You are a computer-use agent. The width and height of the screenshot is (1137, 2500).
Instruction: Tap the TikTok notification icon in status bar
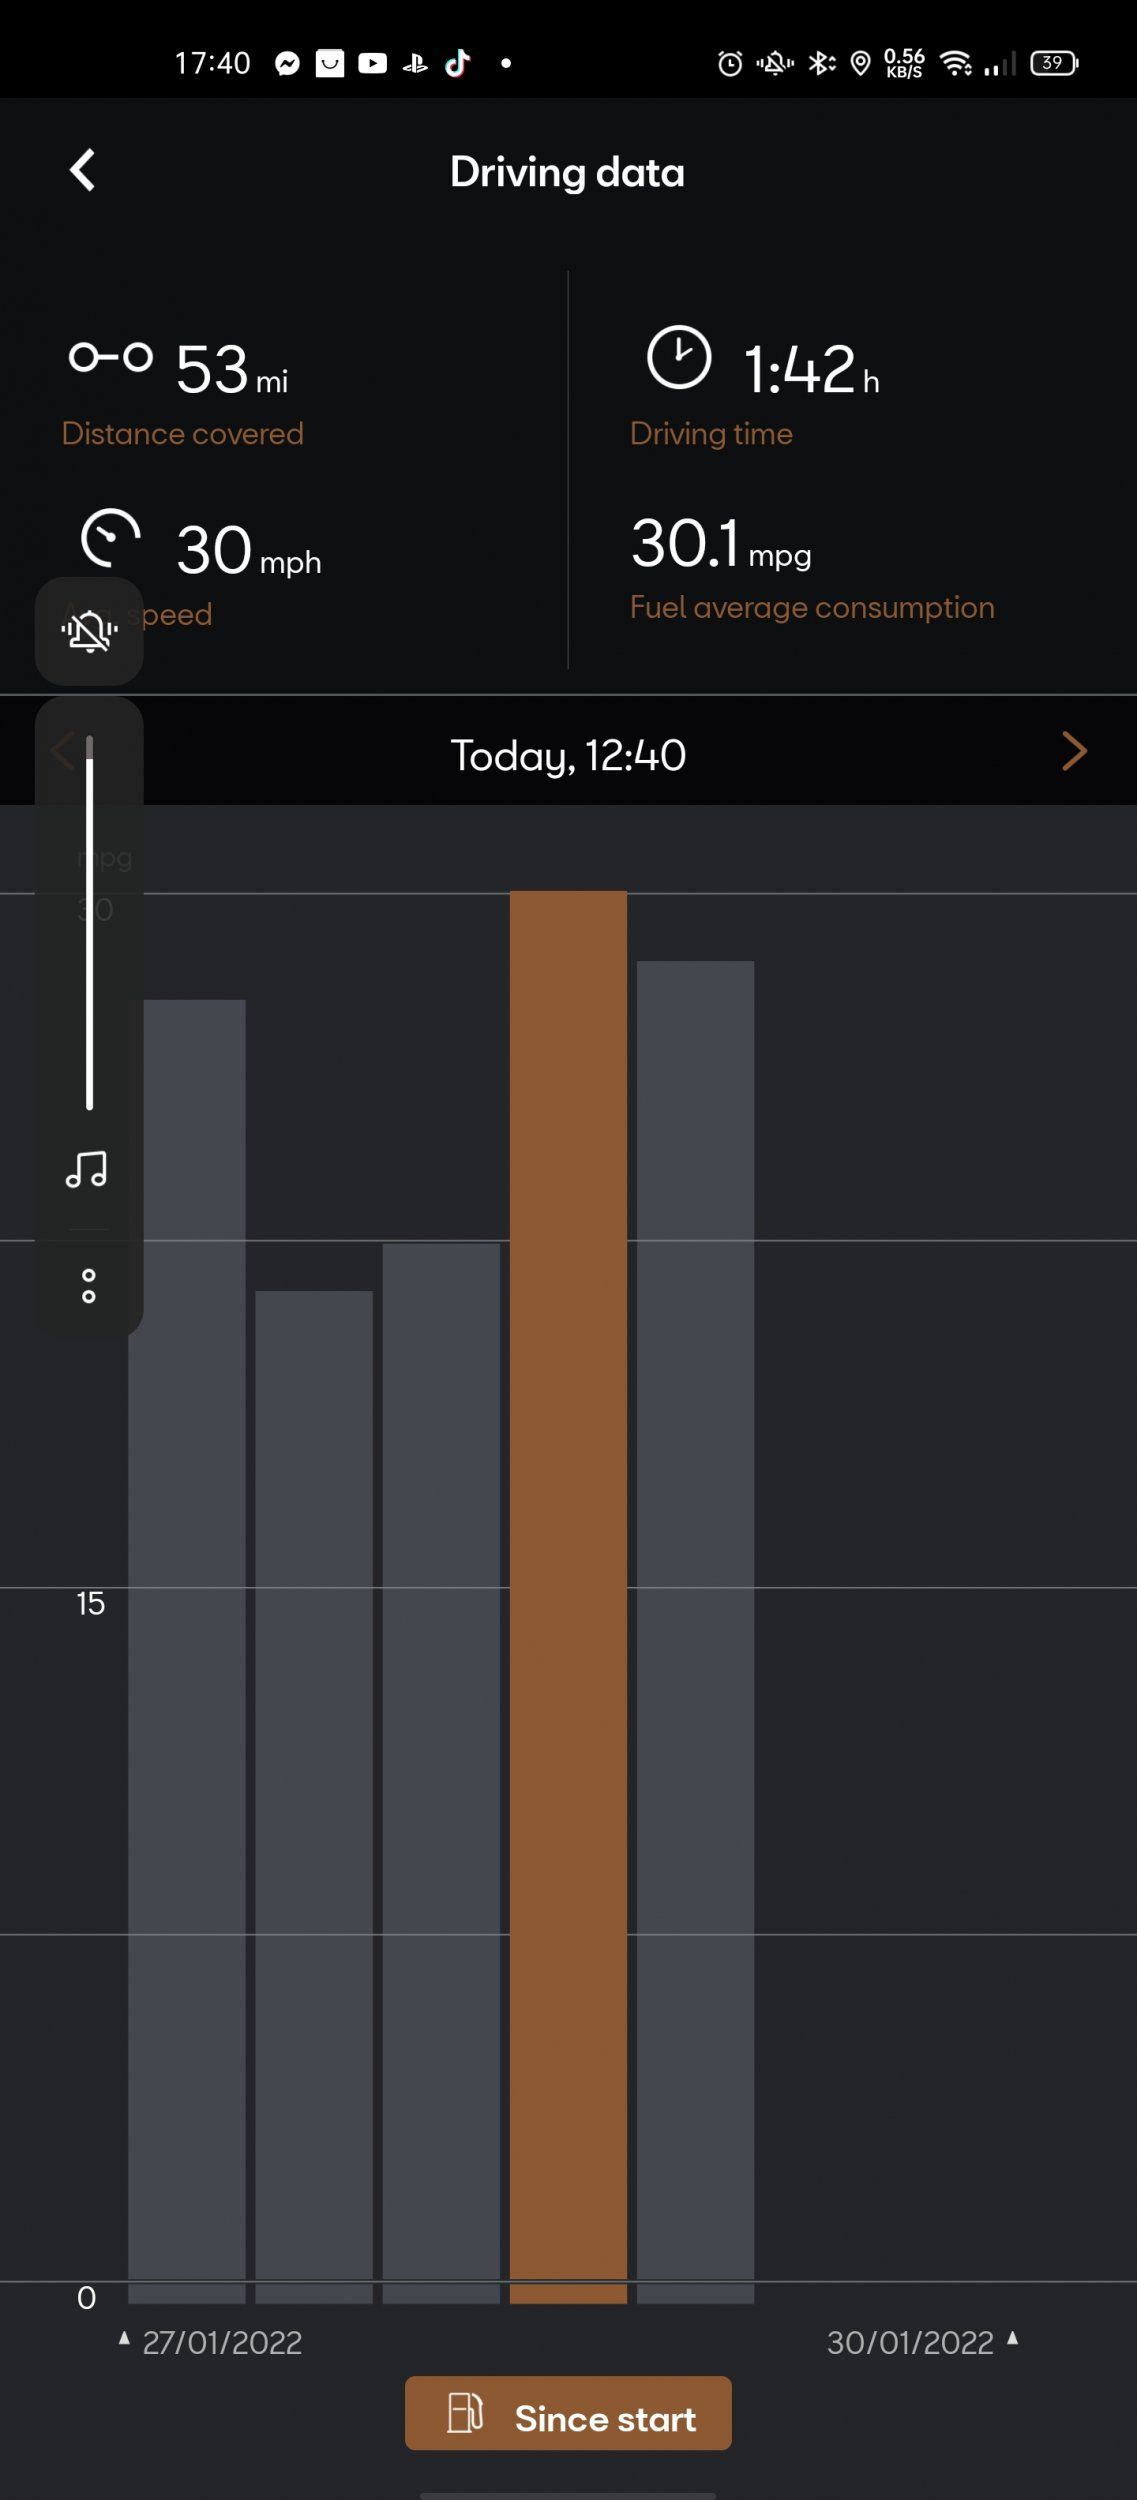458,63
